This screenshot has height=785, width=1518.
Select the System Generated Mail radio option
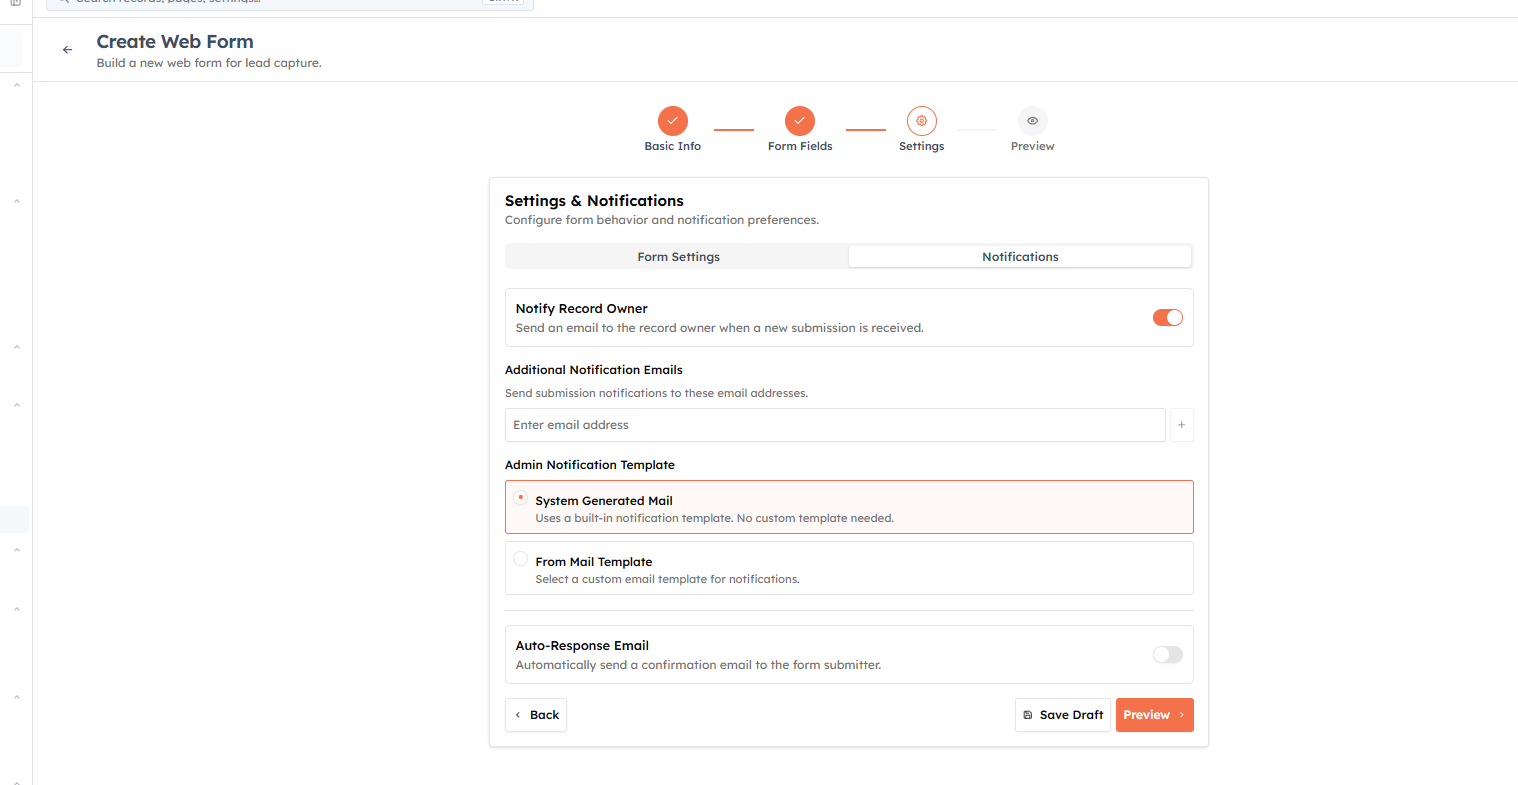pos(521,497)
